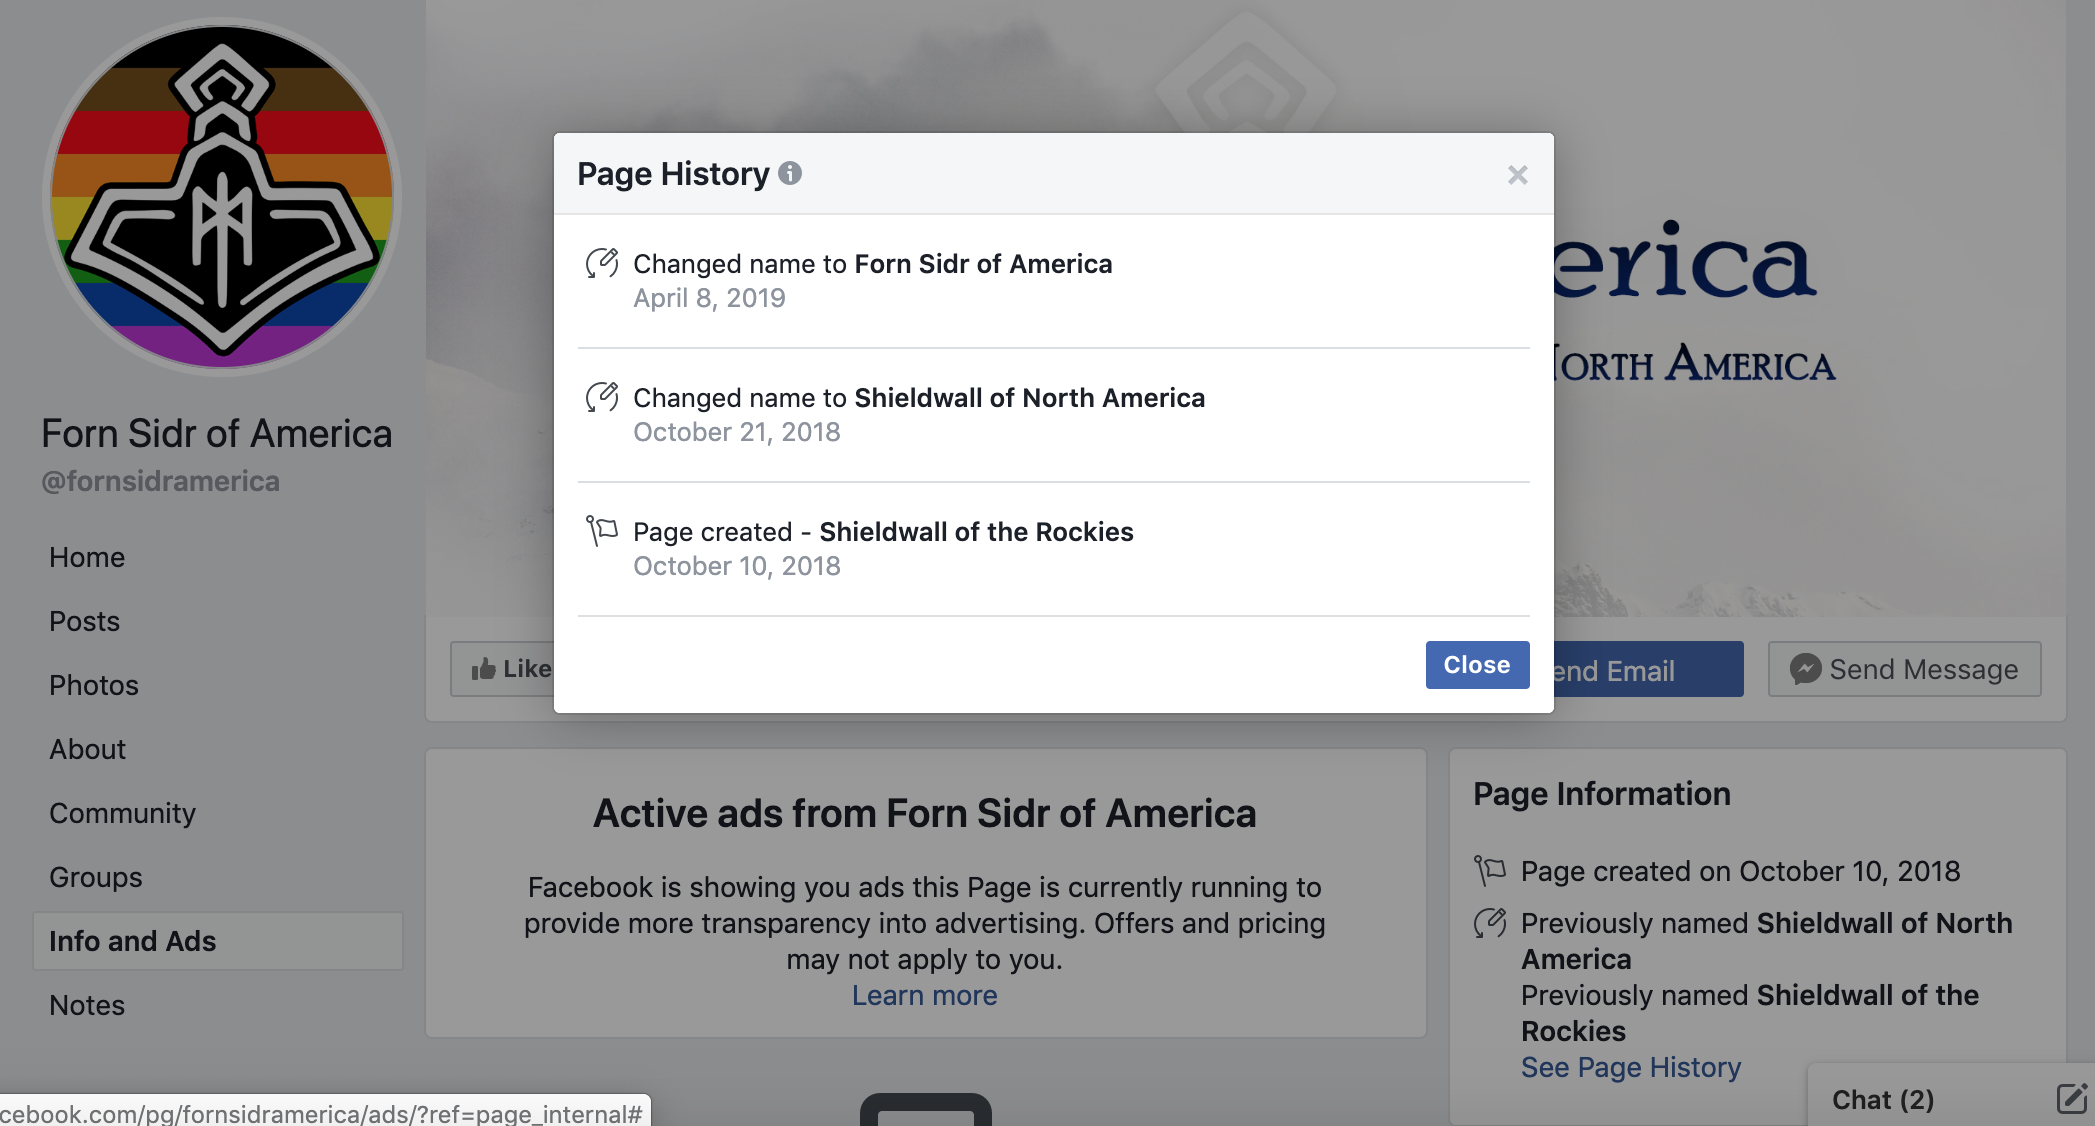The width and height of the screenshot is (2095, 1126).
Task: Click the @fornsidramerica username
Action: pyautogui.click(x=161, y=481)
